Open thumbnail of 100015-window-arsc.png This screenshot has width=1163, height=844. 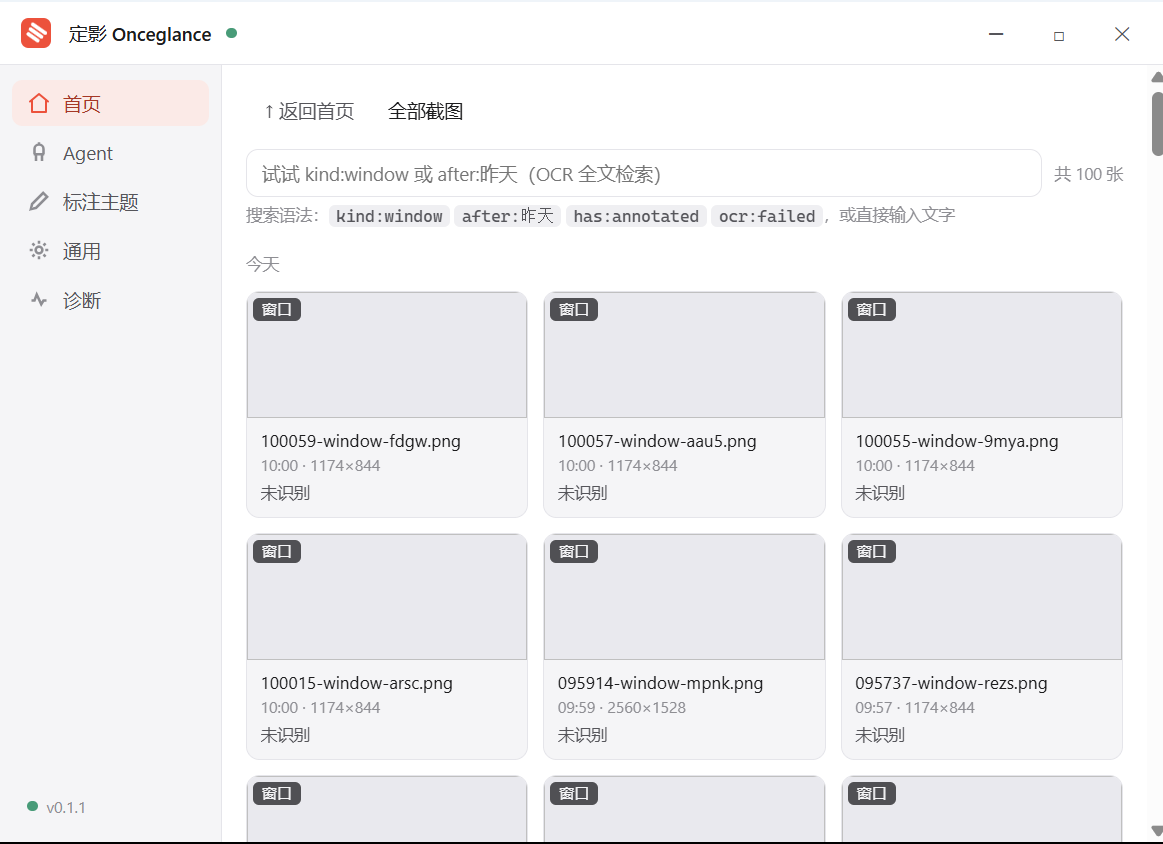[387, 597]
